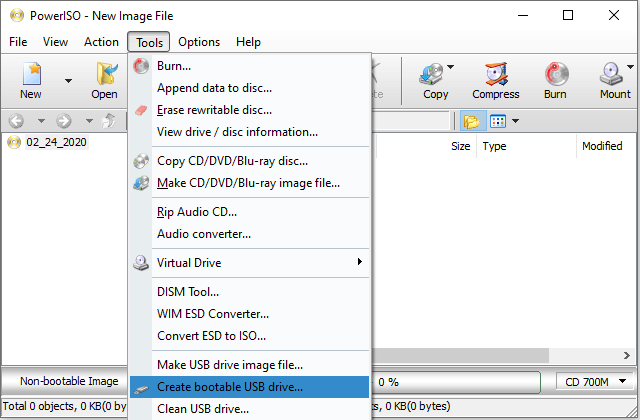The width and height of the screenshot is (640, 420).
Task: Click the 0 % capacity progress bar
Action: coord(457,382)
